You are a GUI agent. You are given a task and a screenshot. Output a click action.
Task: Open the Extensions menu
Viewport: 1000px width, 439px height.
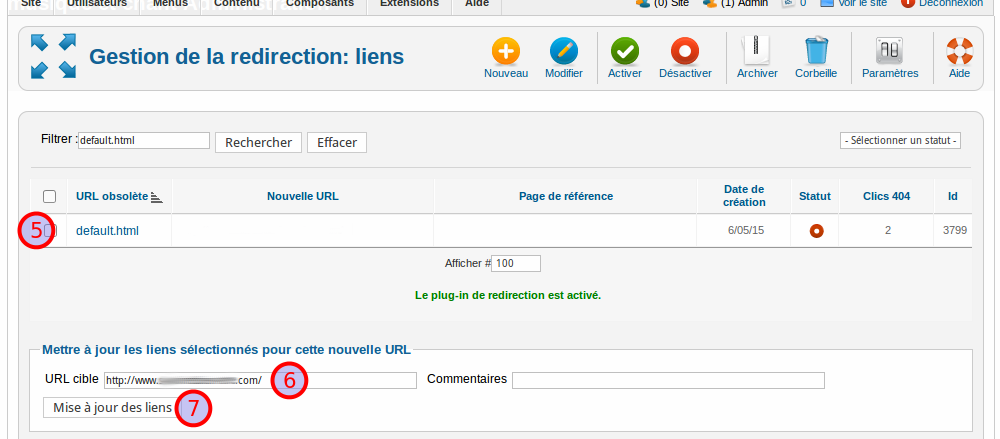pyautogui.click(x=409, y=4)
